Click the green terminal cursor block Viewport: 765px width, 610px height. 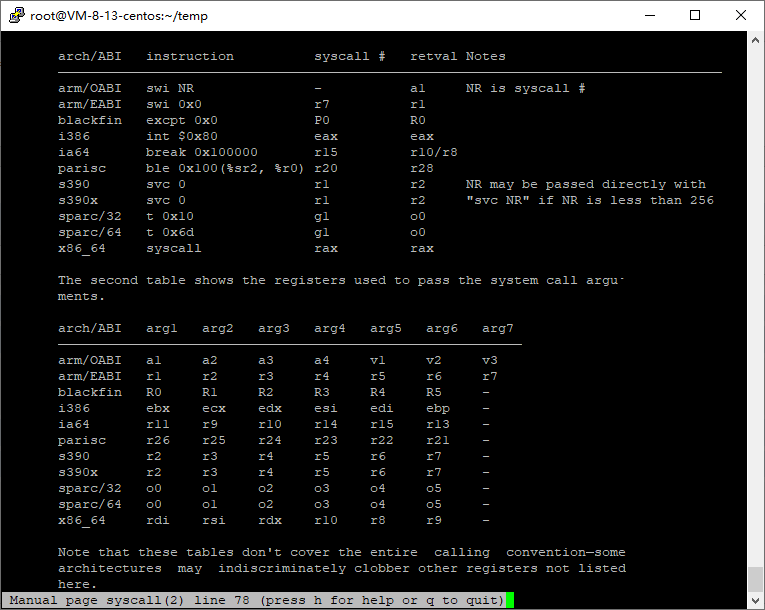510,600
